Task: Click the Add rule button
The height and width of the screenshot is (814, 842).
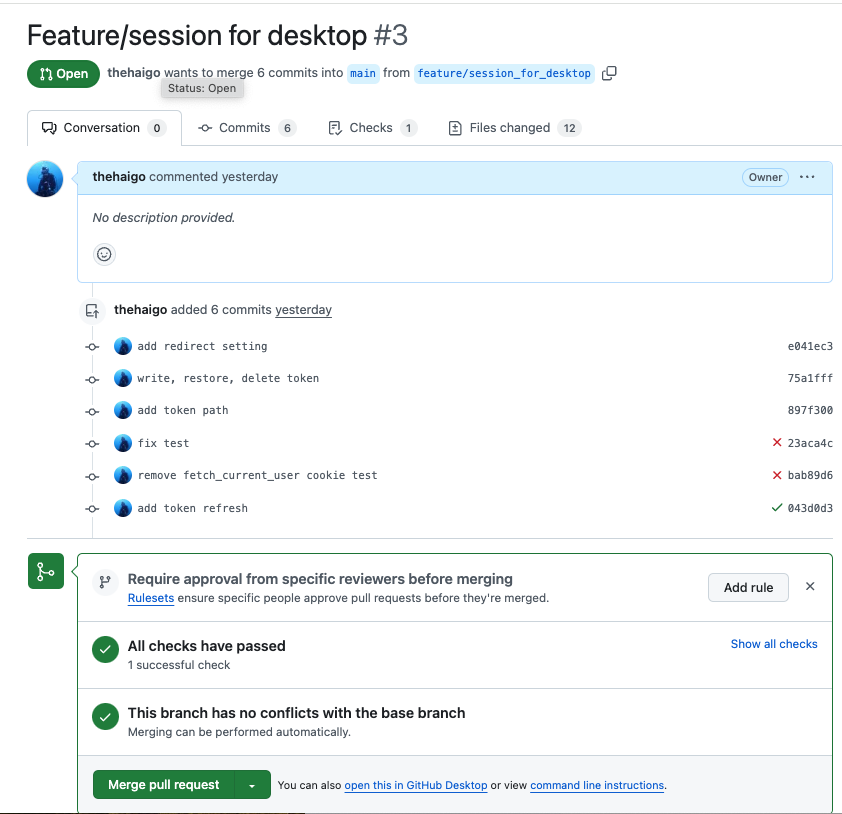Action: click(x=748, y=587)
